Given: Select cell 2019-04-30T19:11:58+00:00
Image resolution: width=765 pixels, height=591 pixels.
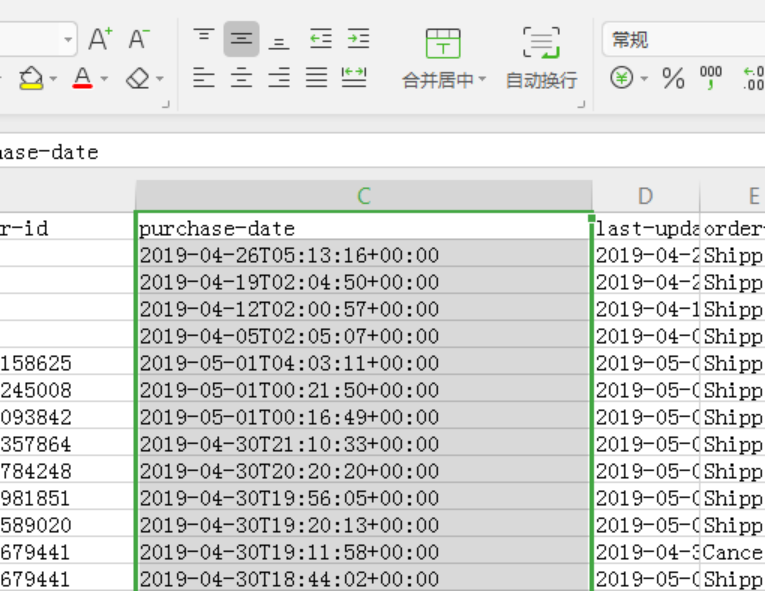Looking at the screenshot, I should 363,552.
